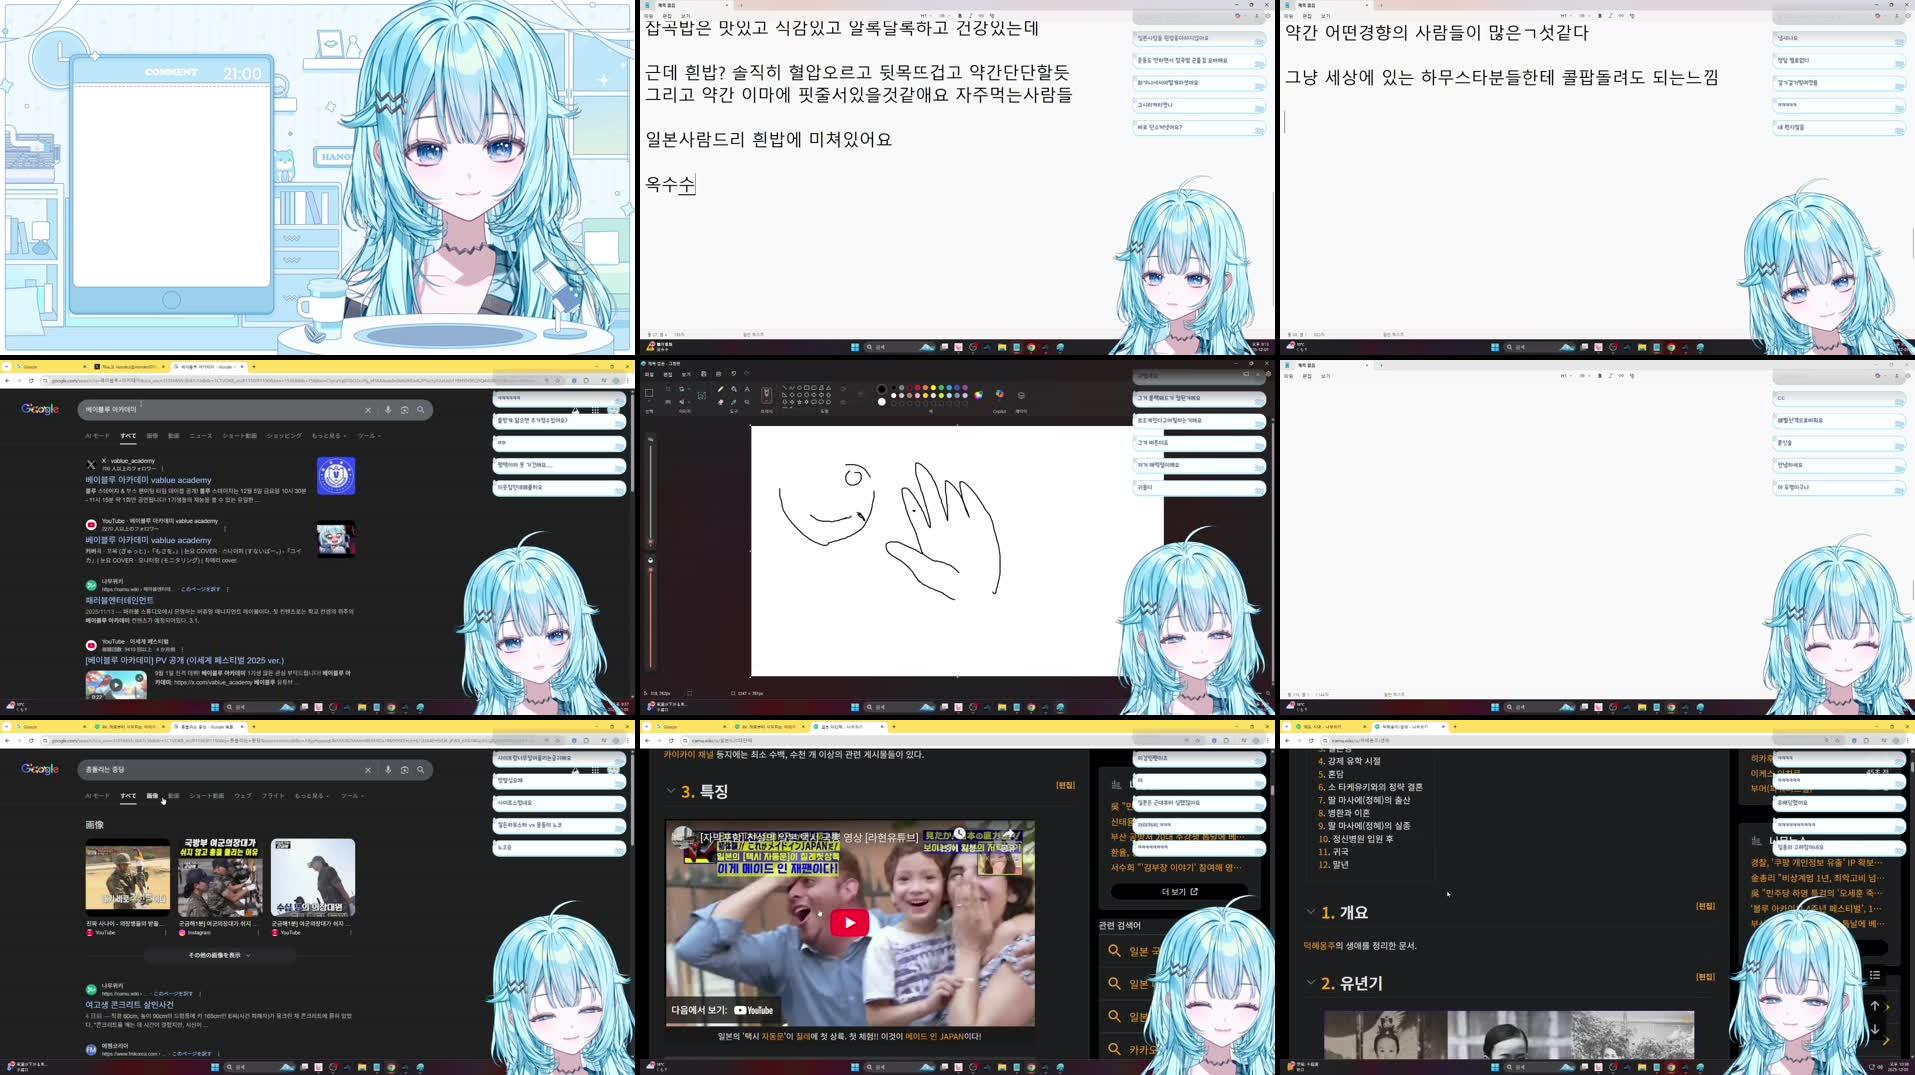1915x1075 pixels.
Task: Click the Undo icon in Paint
Action: click(x=733, y=374)
